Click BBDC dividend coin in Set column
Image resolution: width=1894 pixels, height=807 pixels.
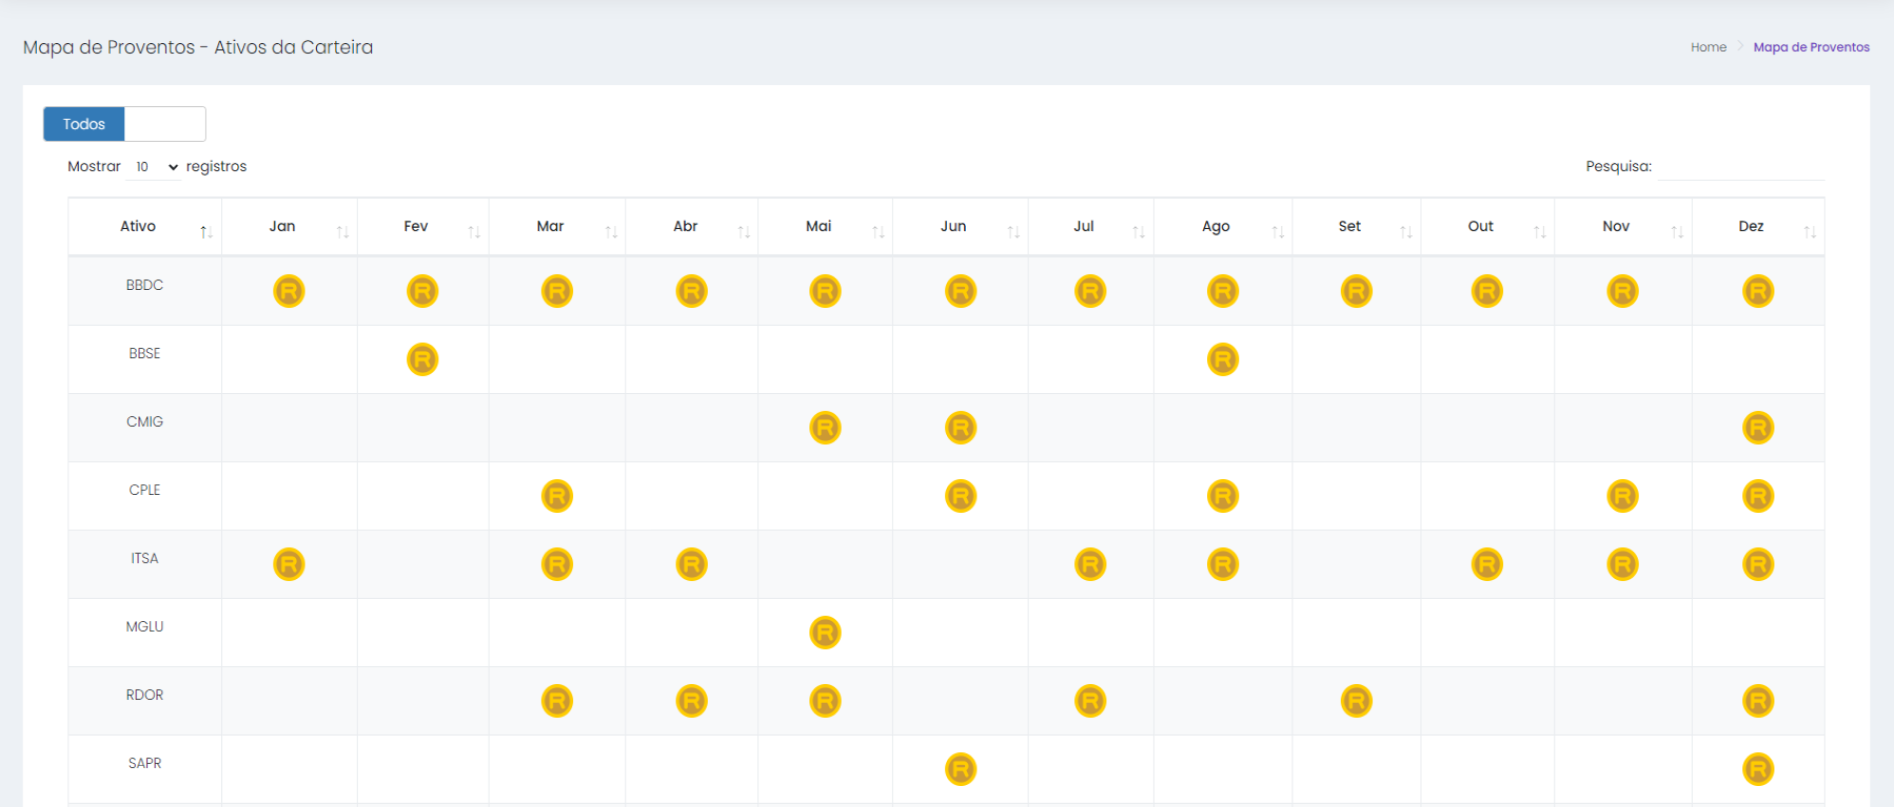[1356, 291]
